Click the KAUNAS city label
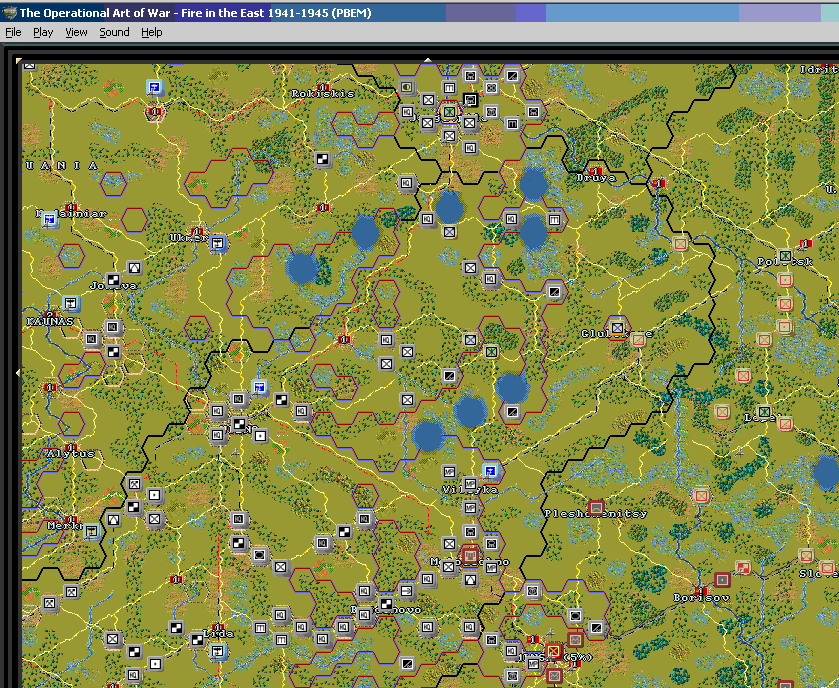 [50, 322]
